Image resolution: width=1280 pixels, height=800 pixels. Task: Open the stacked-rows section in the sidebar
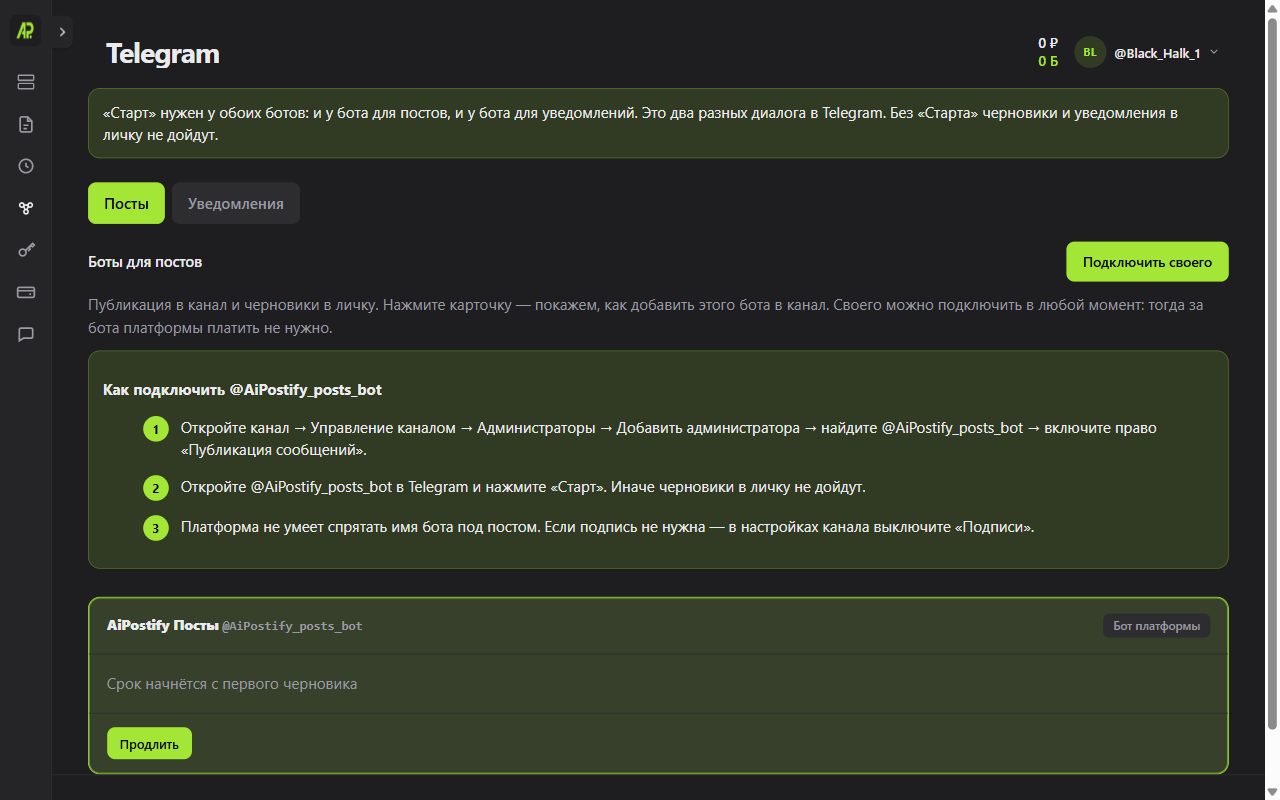[26, 82]
